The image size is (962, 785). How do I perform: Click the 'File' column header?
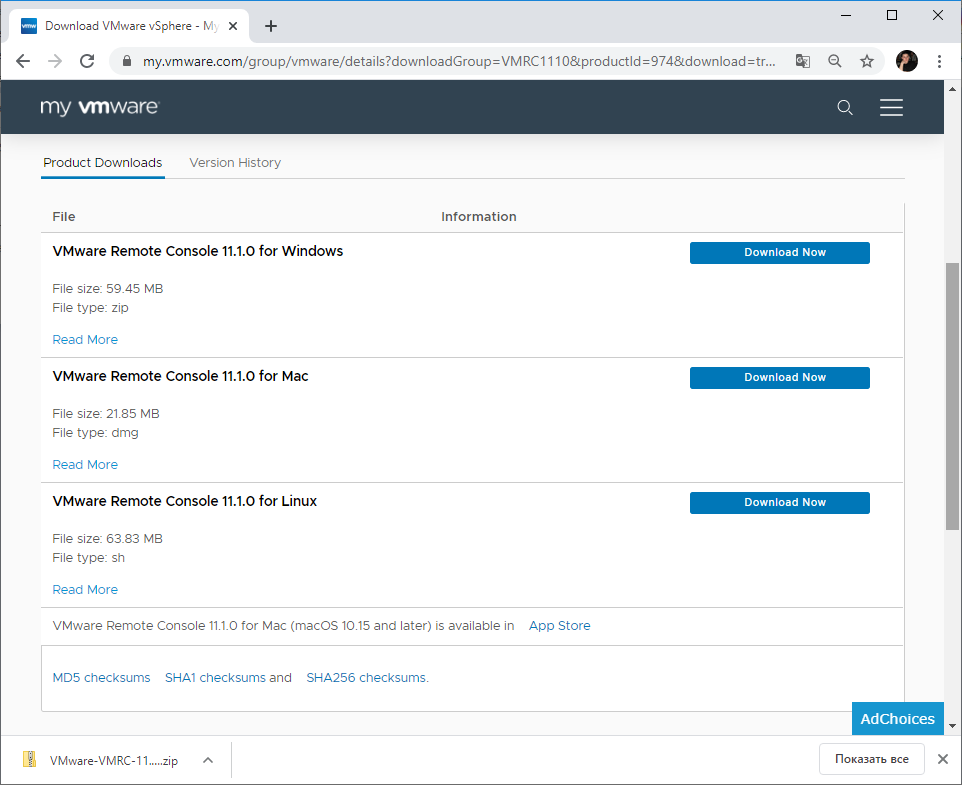(64, 216)
